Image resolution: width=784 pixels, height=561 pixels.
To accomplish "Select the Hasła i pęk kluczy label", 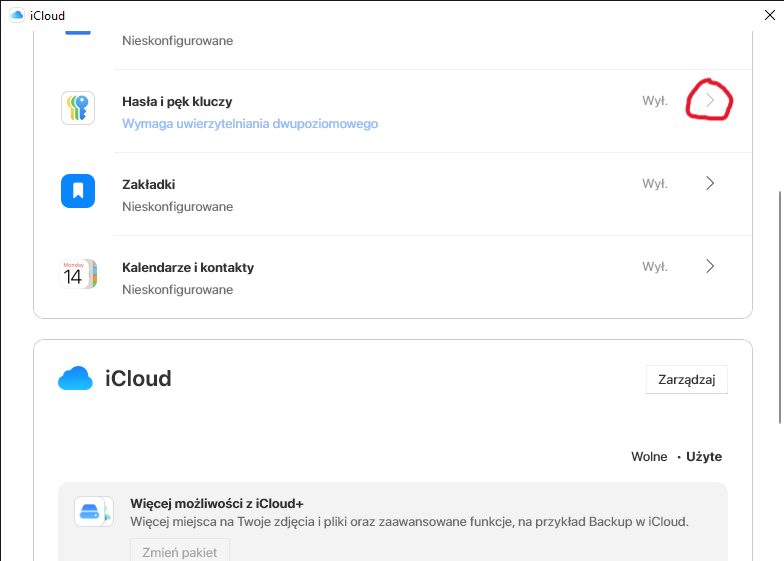I will point(177,101).
